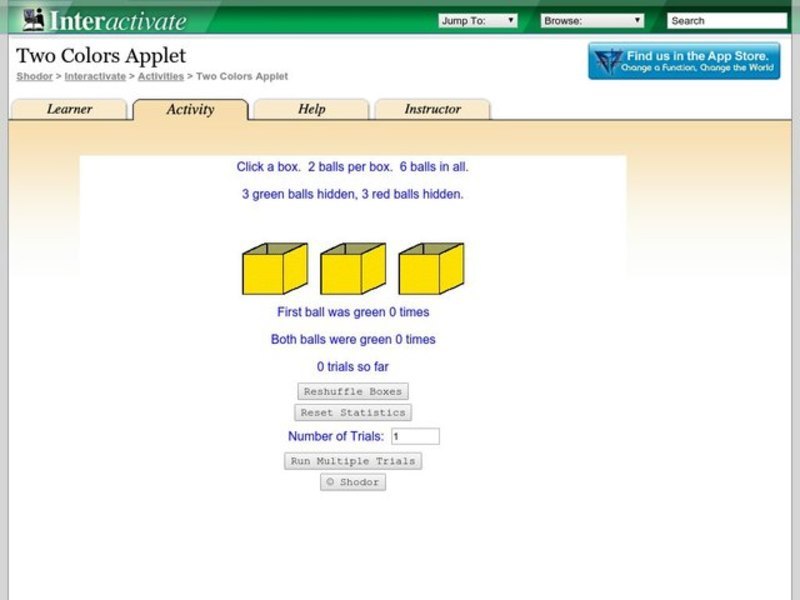Click the Shodor copyright button
Screen dimensions: 800x600
(352, 482)
